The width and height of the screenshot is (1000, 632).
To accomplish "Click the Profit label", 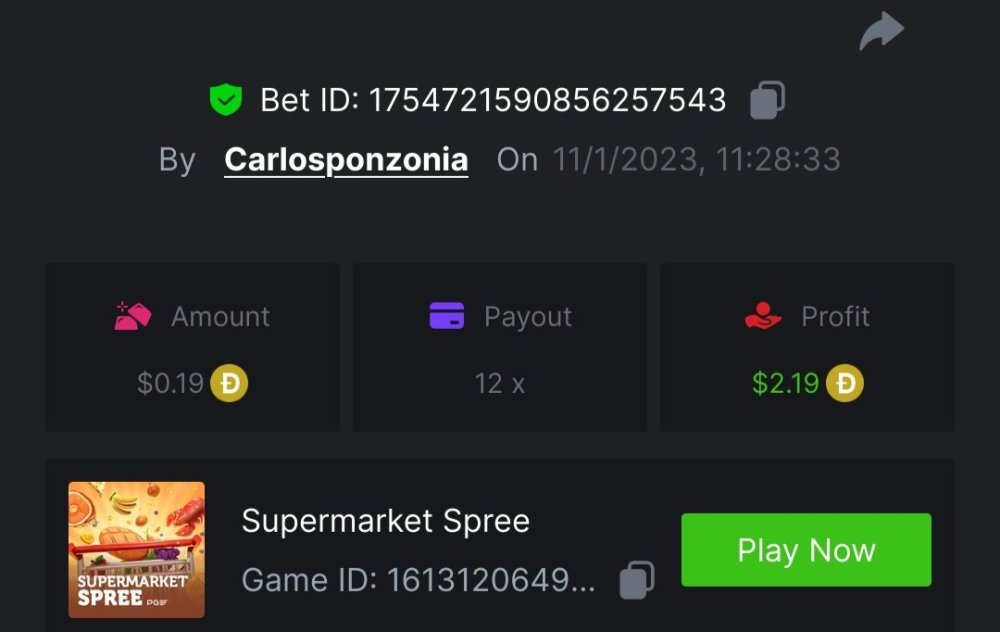I will [x=835, y=316].
